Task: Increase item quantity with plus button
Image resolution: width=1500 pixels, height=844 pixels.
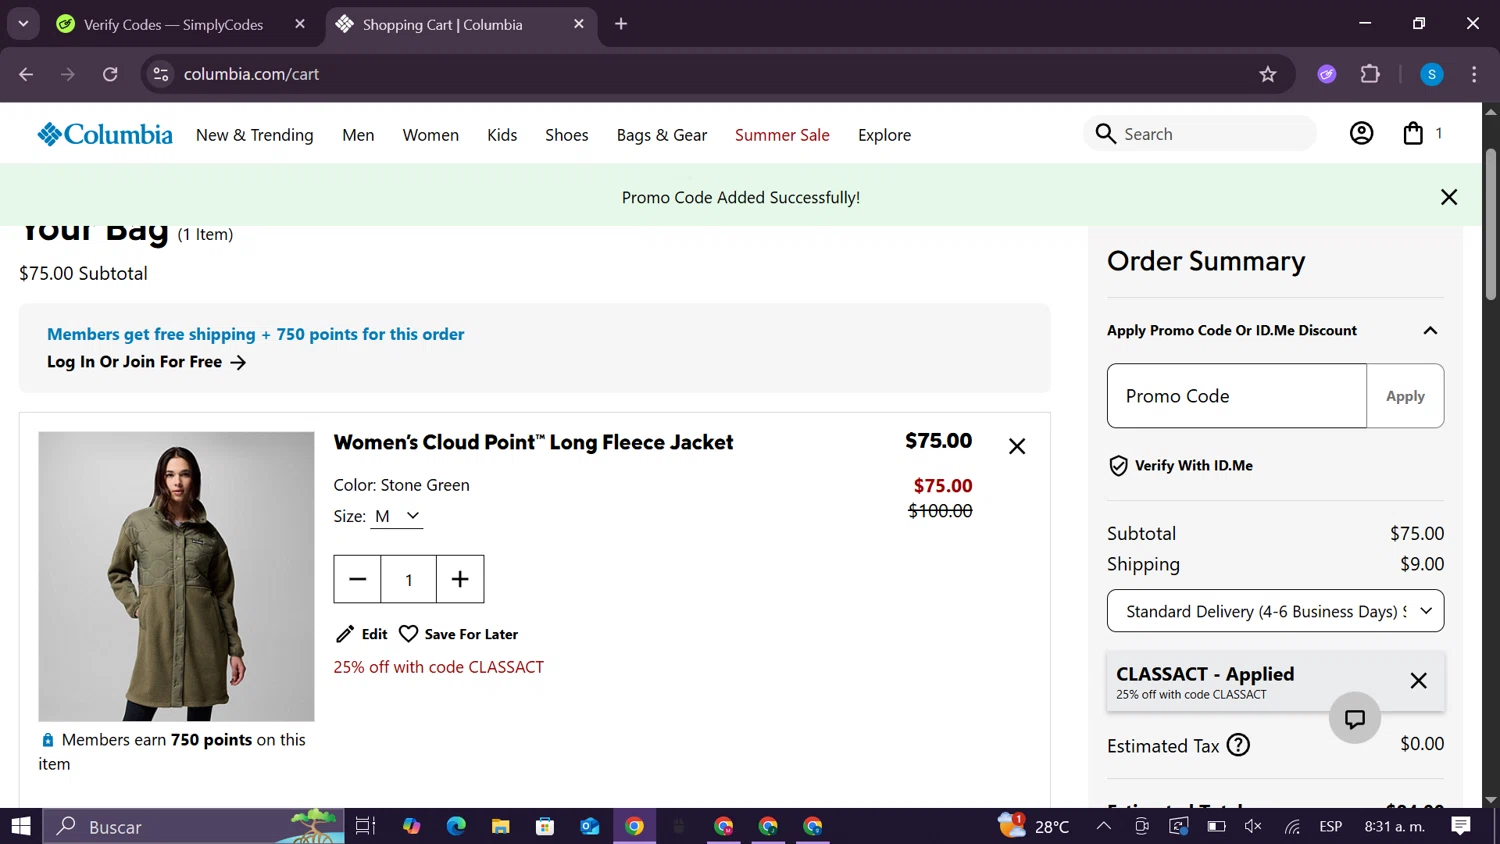Action: [x=460, y=579]
